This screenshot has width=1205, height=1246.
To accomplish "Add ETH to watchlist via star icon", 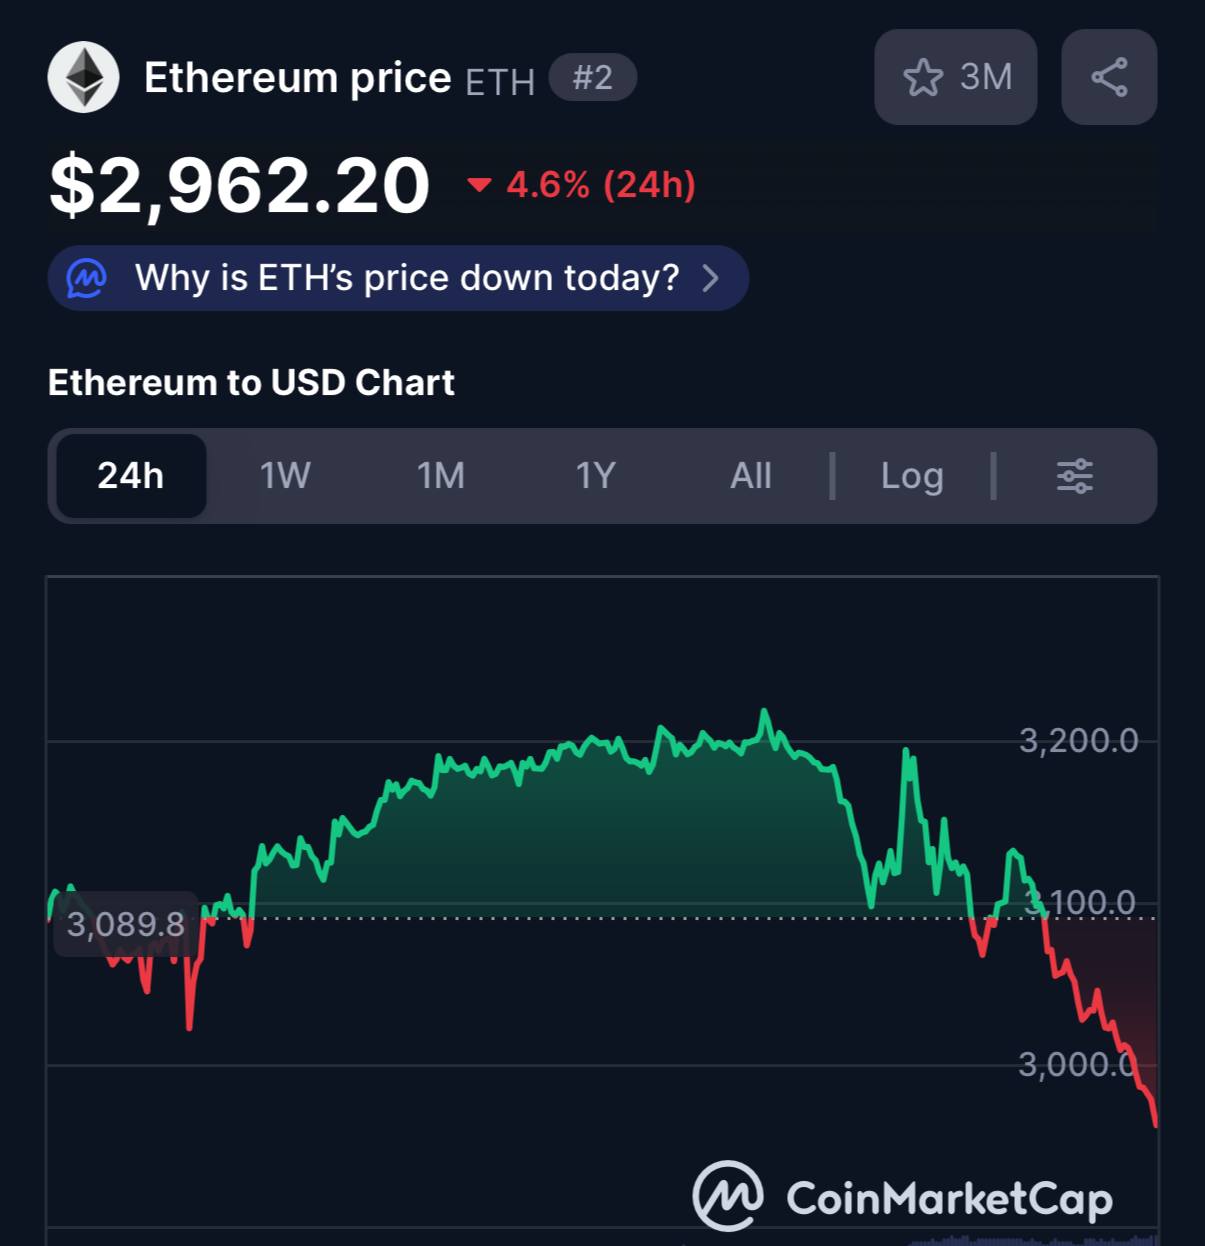I will point(923,77).
